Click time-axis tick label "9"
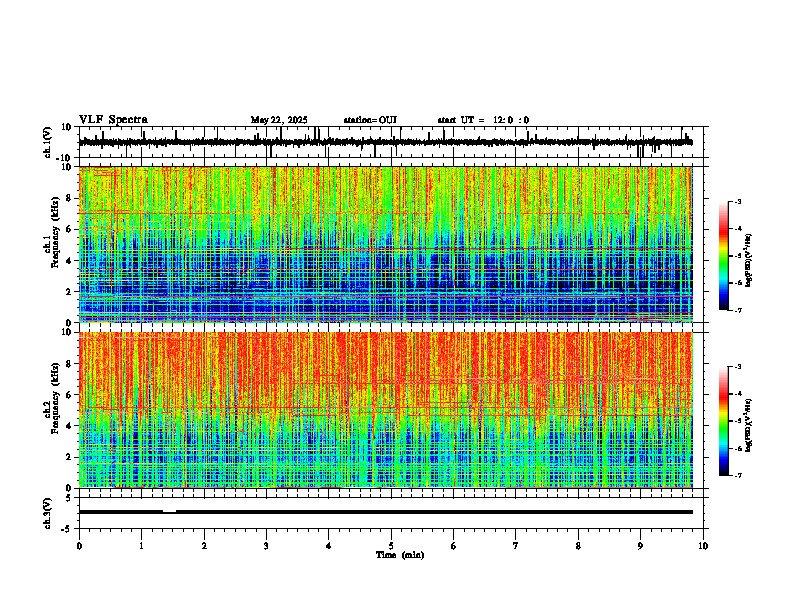This screenshot has height=612, width=792. (640, 546)
